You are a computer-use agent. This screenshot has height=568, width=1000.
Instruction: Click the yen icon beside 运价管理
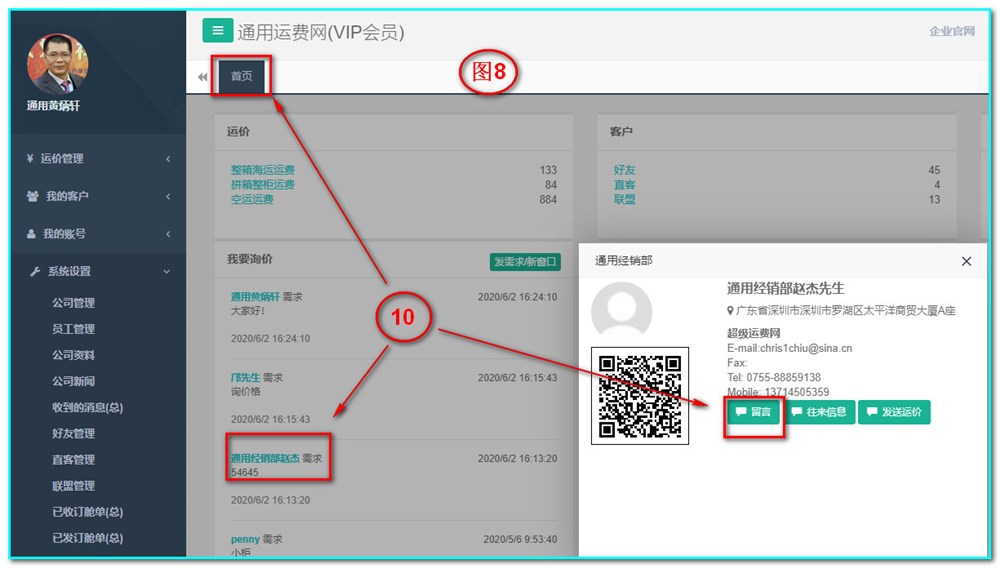[30, 158]
